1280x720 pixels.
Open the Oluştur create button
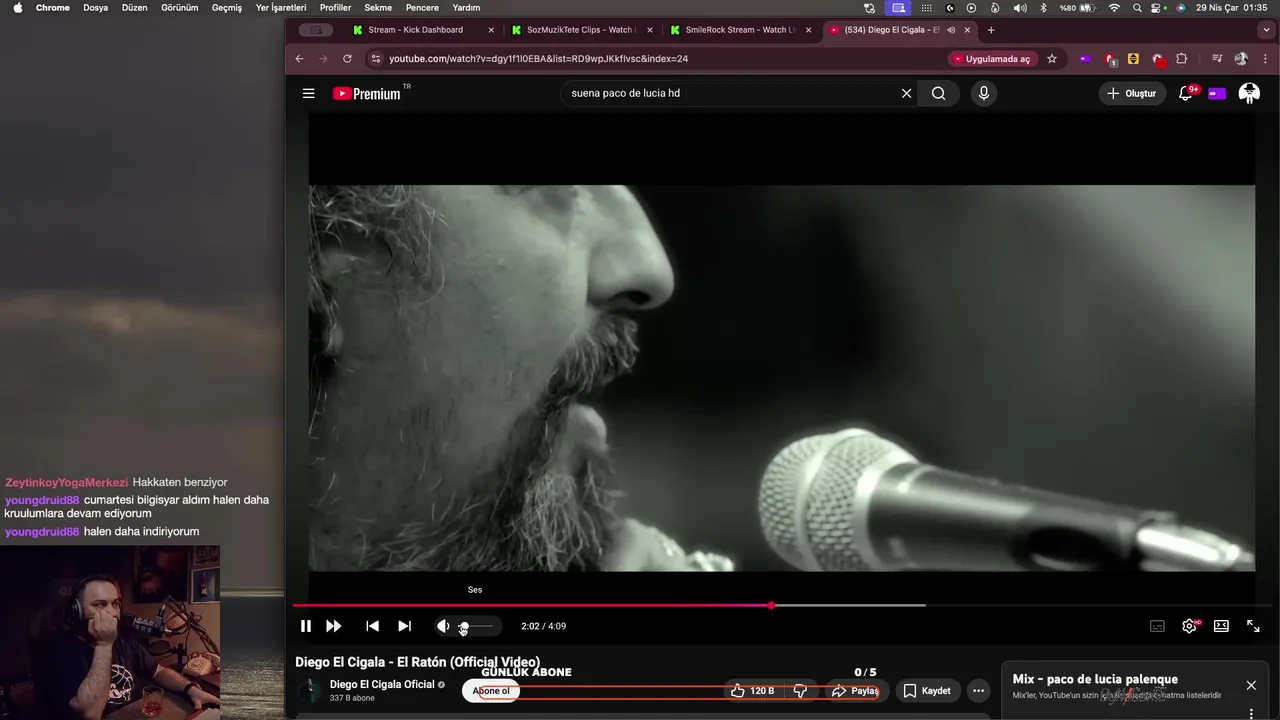[1132, 93]
